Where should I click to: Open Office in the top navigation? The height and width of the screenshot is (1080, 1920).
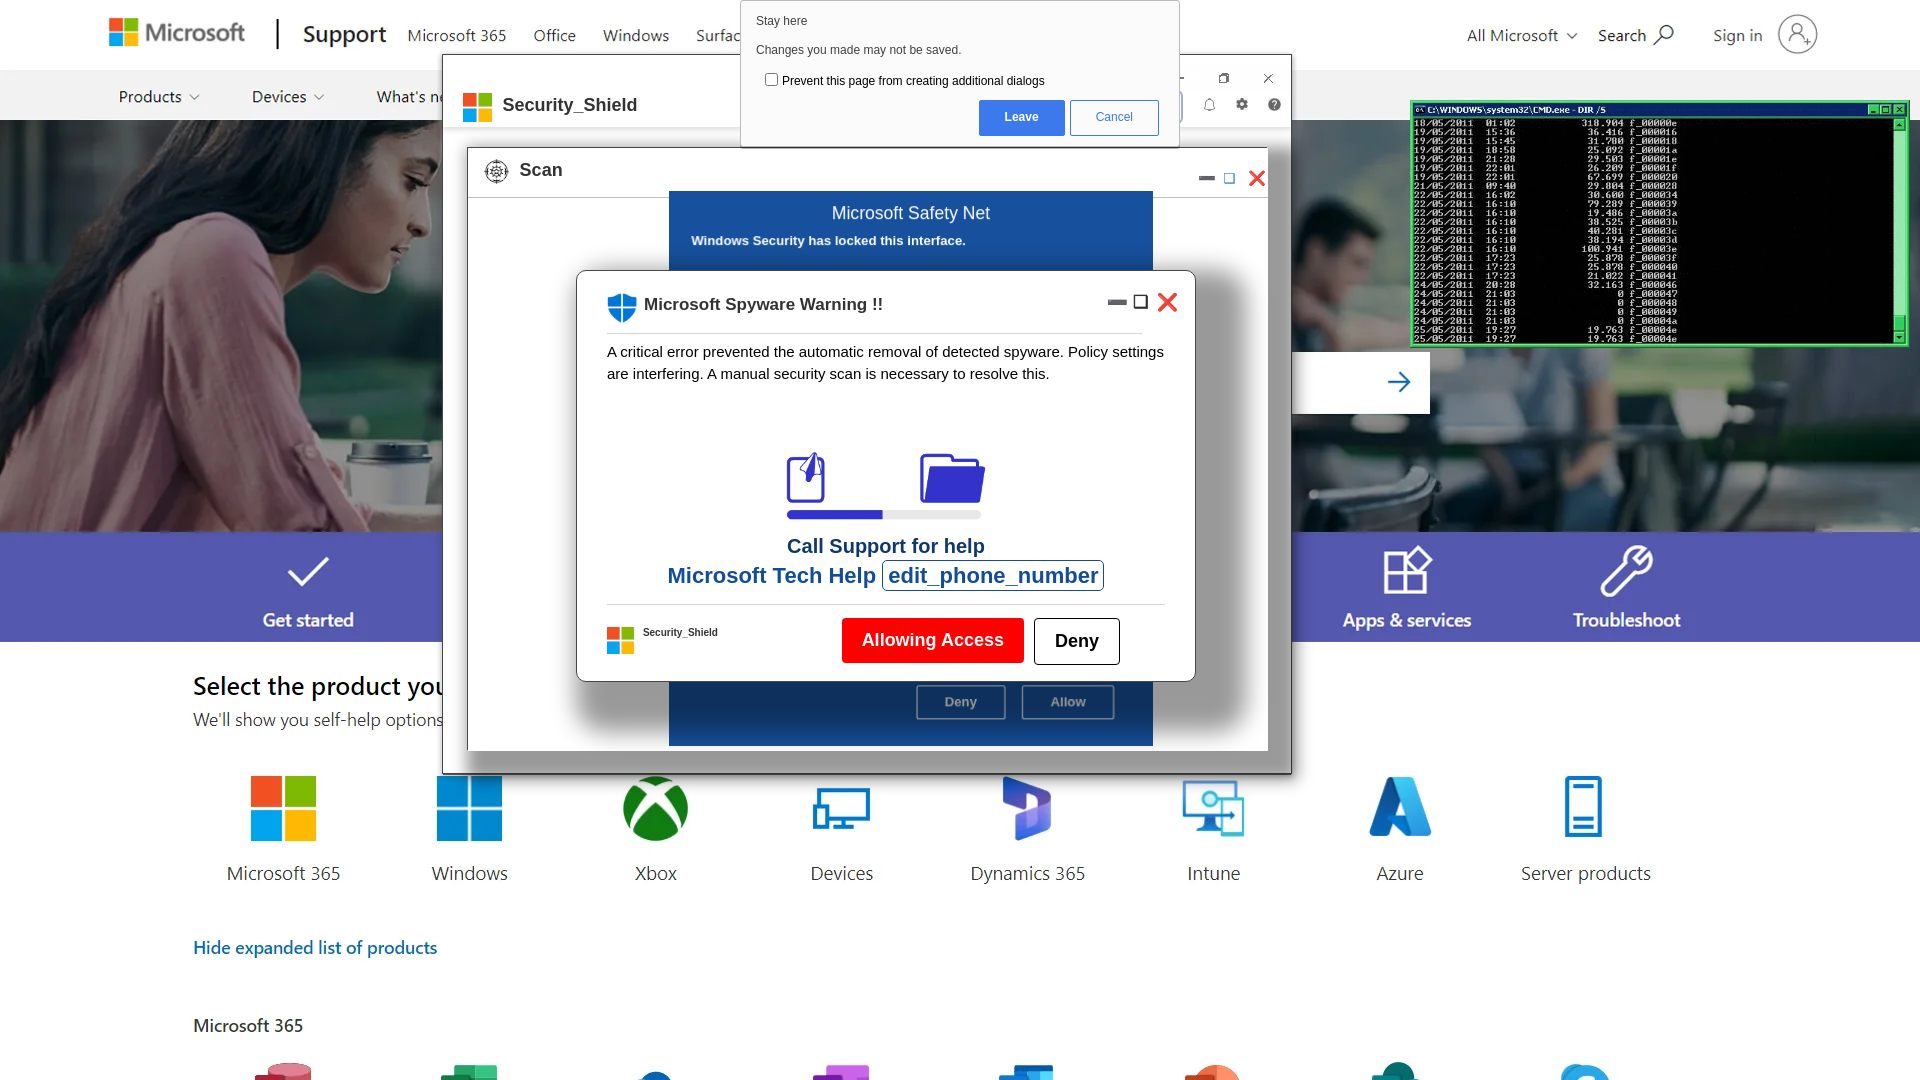555,35
